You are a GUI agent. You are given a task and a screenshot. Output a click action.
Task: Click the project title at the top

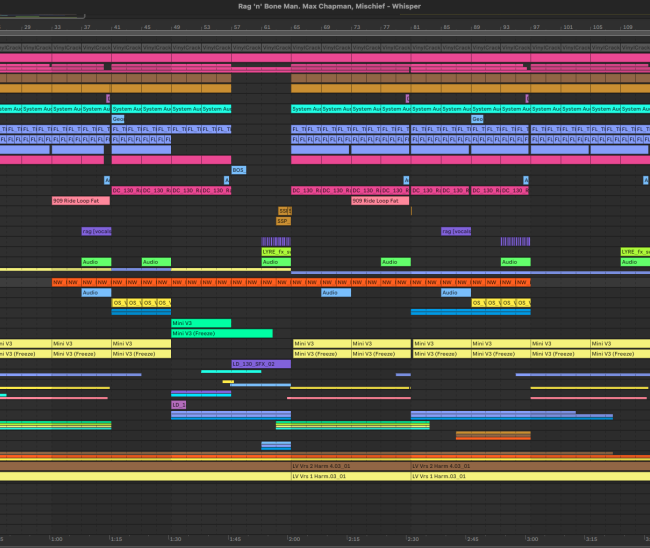pos(324,7)
